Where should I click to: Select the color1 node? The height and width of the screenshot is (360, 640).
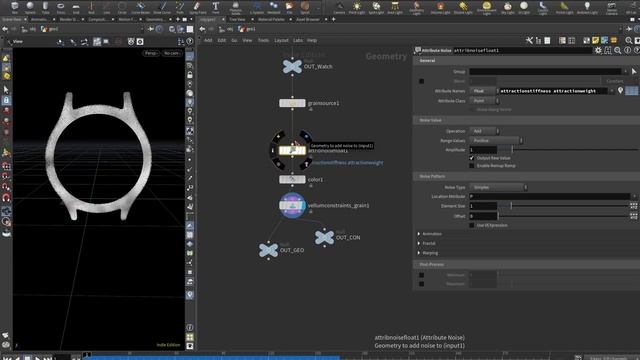pos(292,180)
